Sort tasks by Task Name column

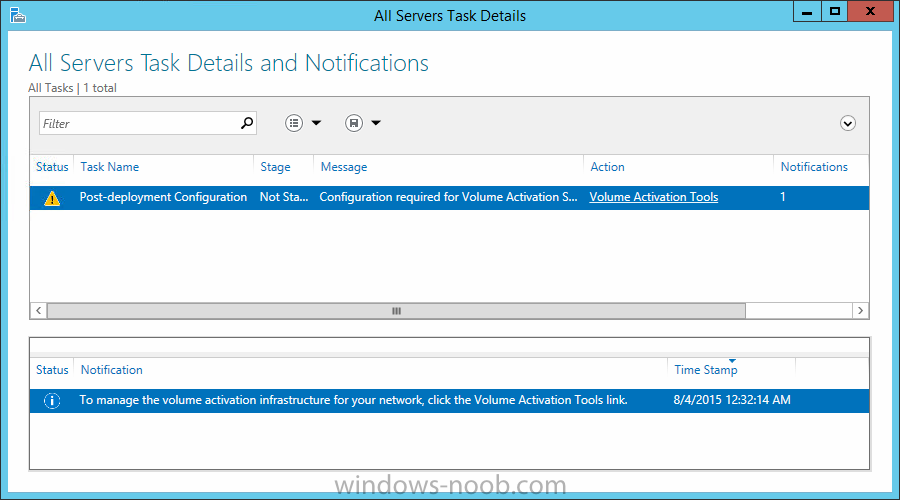point(110,167)
